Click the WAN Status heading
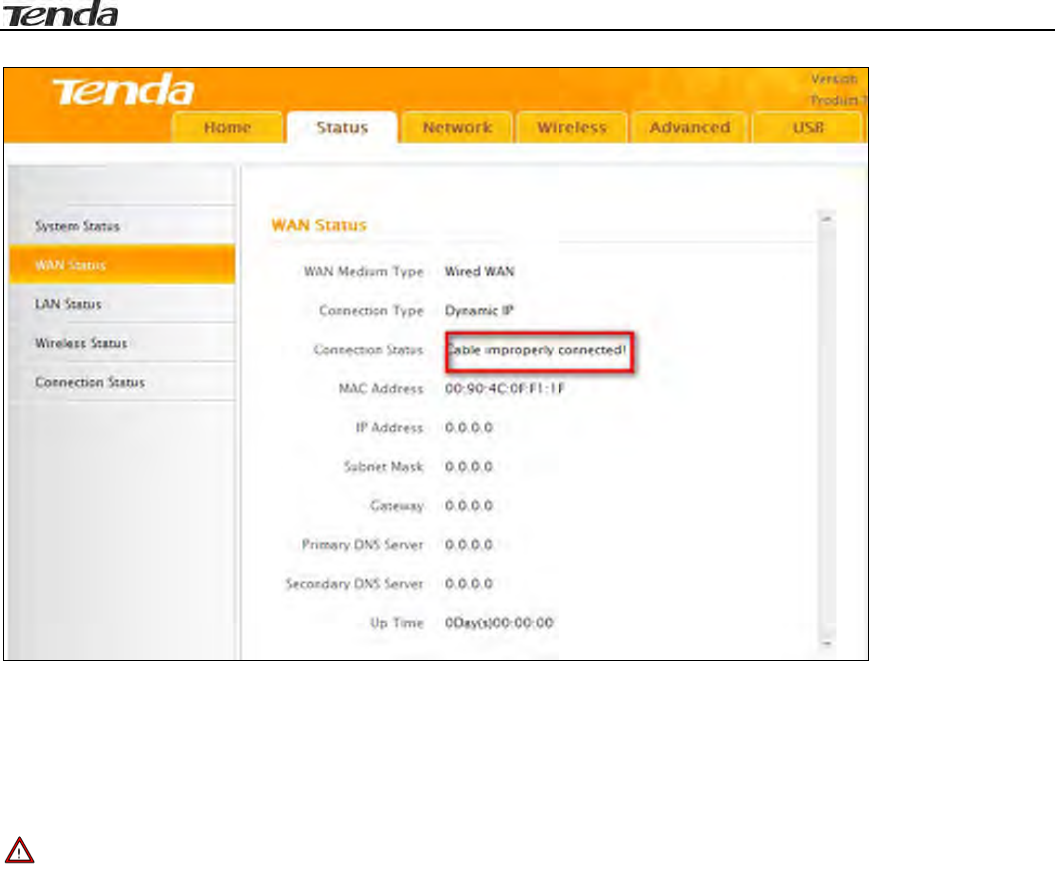The height and width of the screenshot is (870, 1055). (319, 225)
